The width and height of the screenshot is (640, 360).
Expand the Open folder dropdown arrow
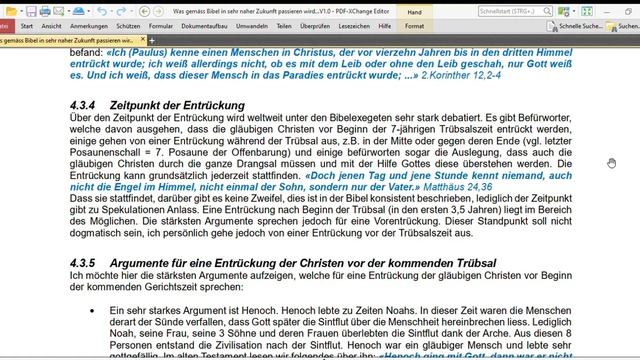coord(21,11)
